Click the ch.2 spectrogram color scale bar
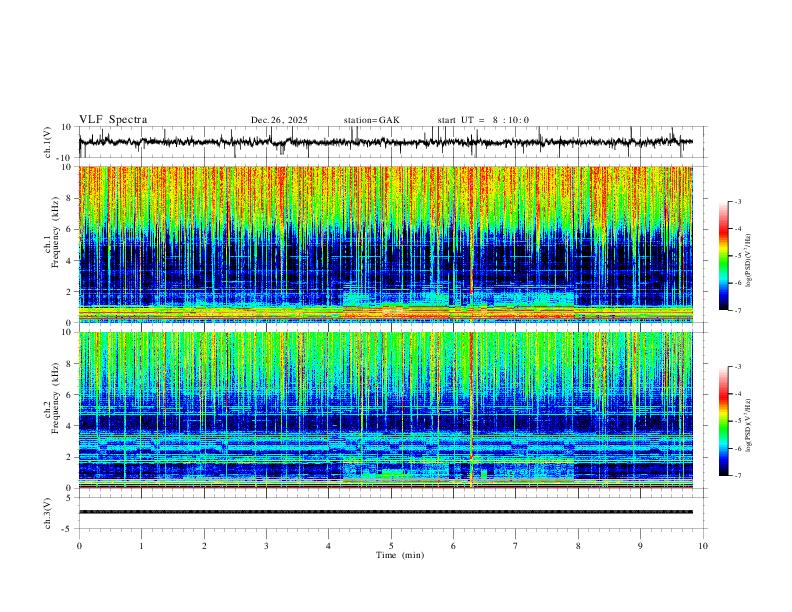Screen dimensions: 792x612 [724, 421]
